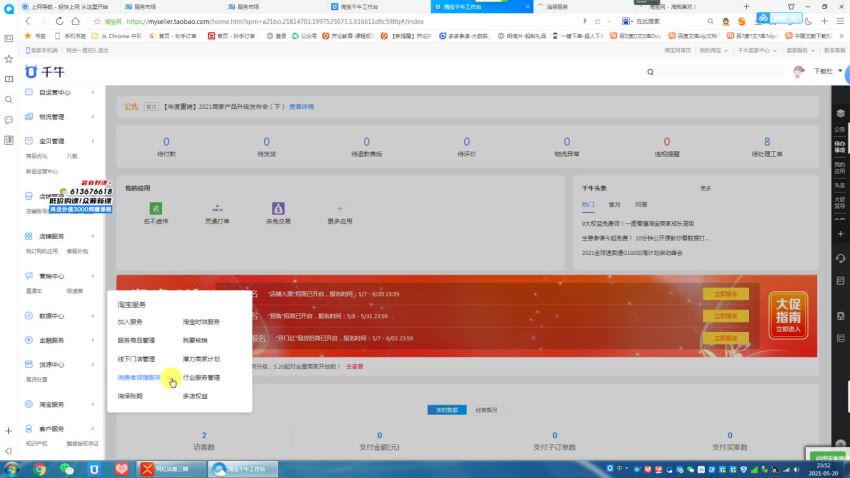Viewport: 850px width, 478px height.
Task: Click the 数据中心 sidebar icon
Action: click(29, 315)
